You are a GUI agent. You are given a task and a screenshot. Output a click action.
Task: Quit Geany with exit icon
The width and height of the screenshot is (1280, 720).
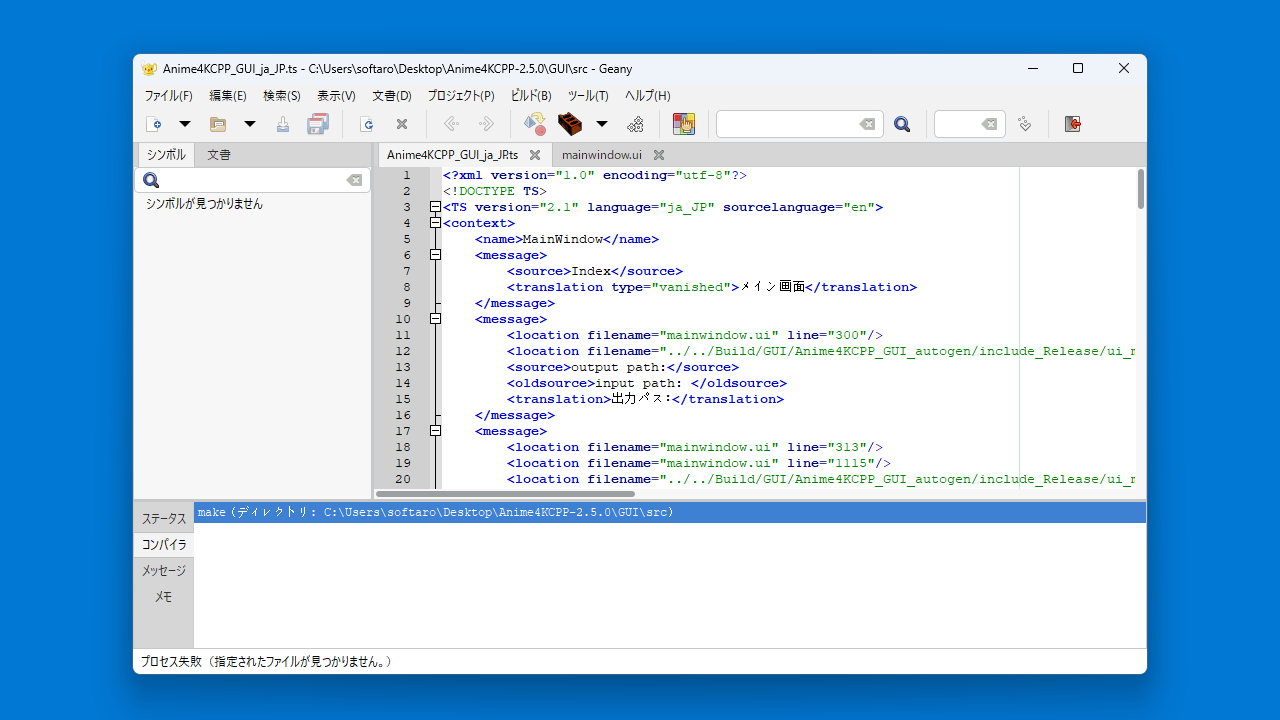[x=1073, y=124]
